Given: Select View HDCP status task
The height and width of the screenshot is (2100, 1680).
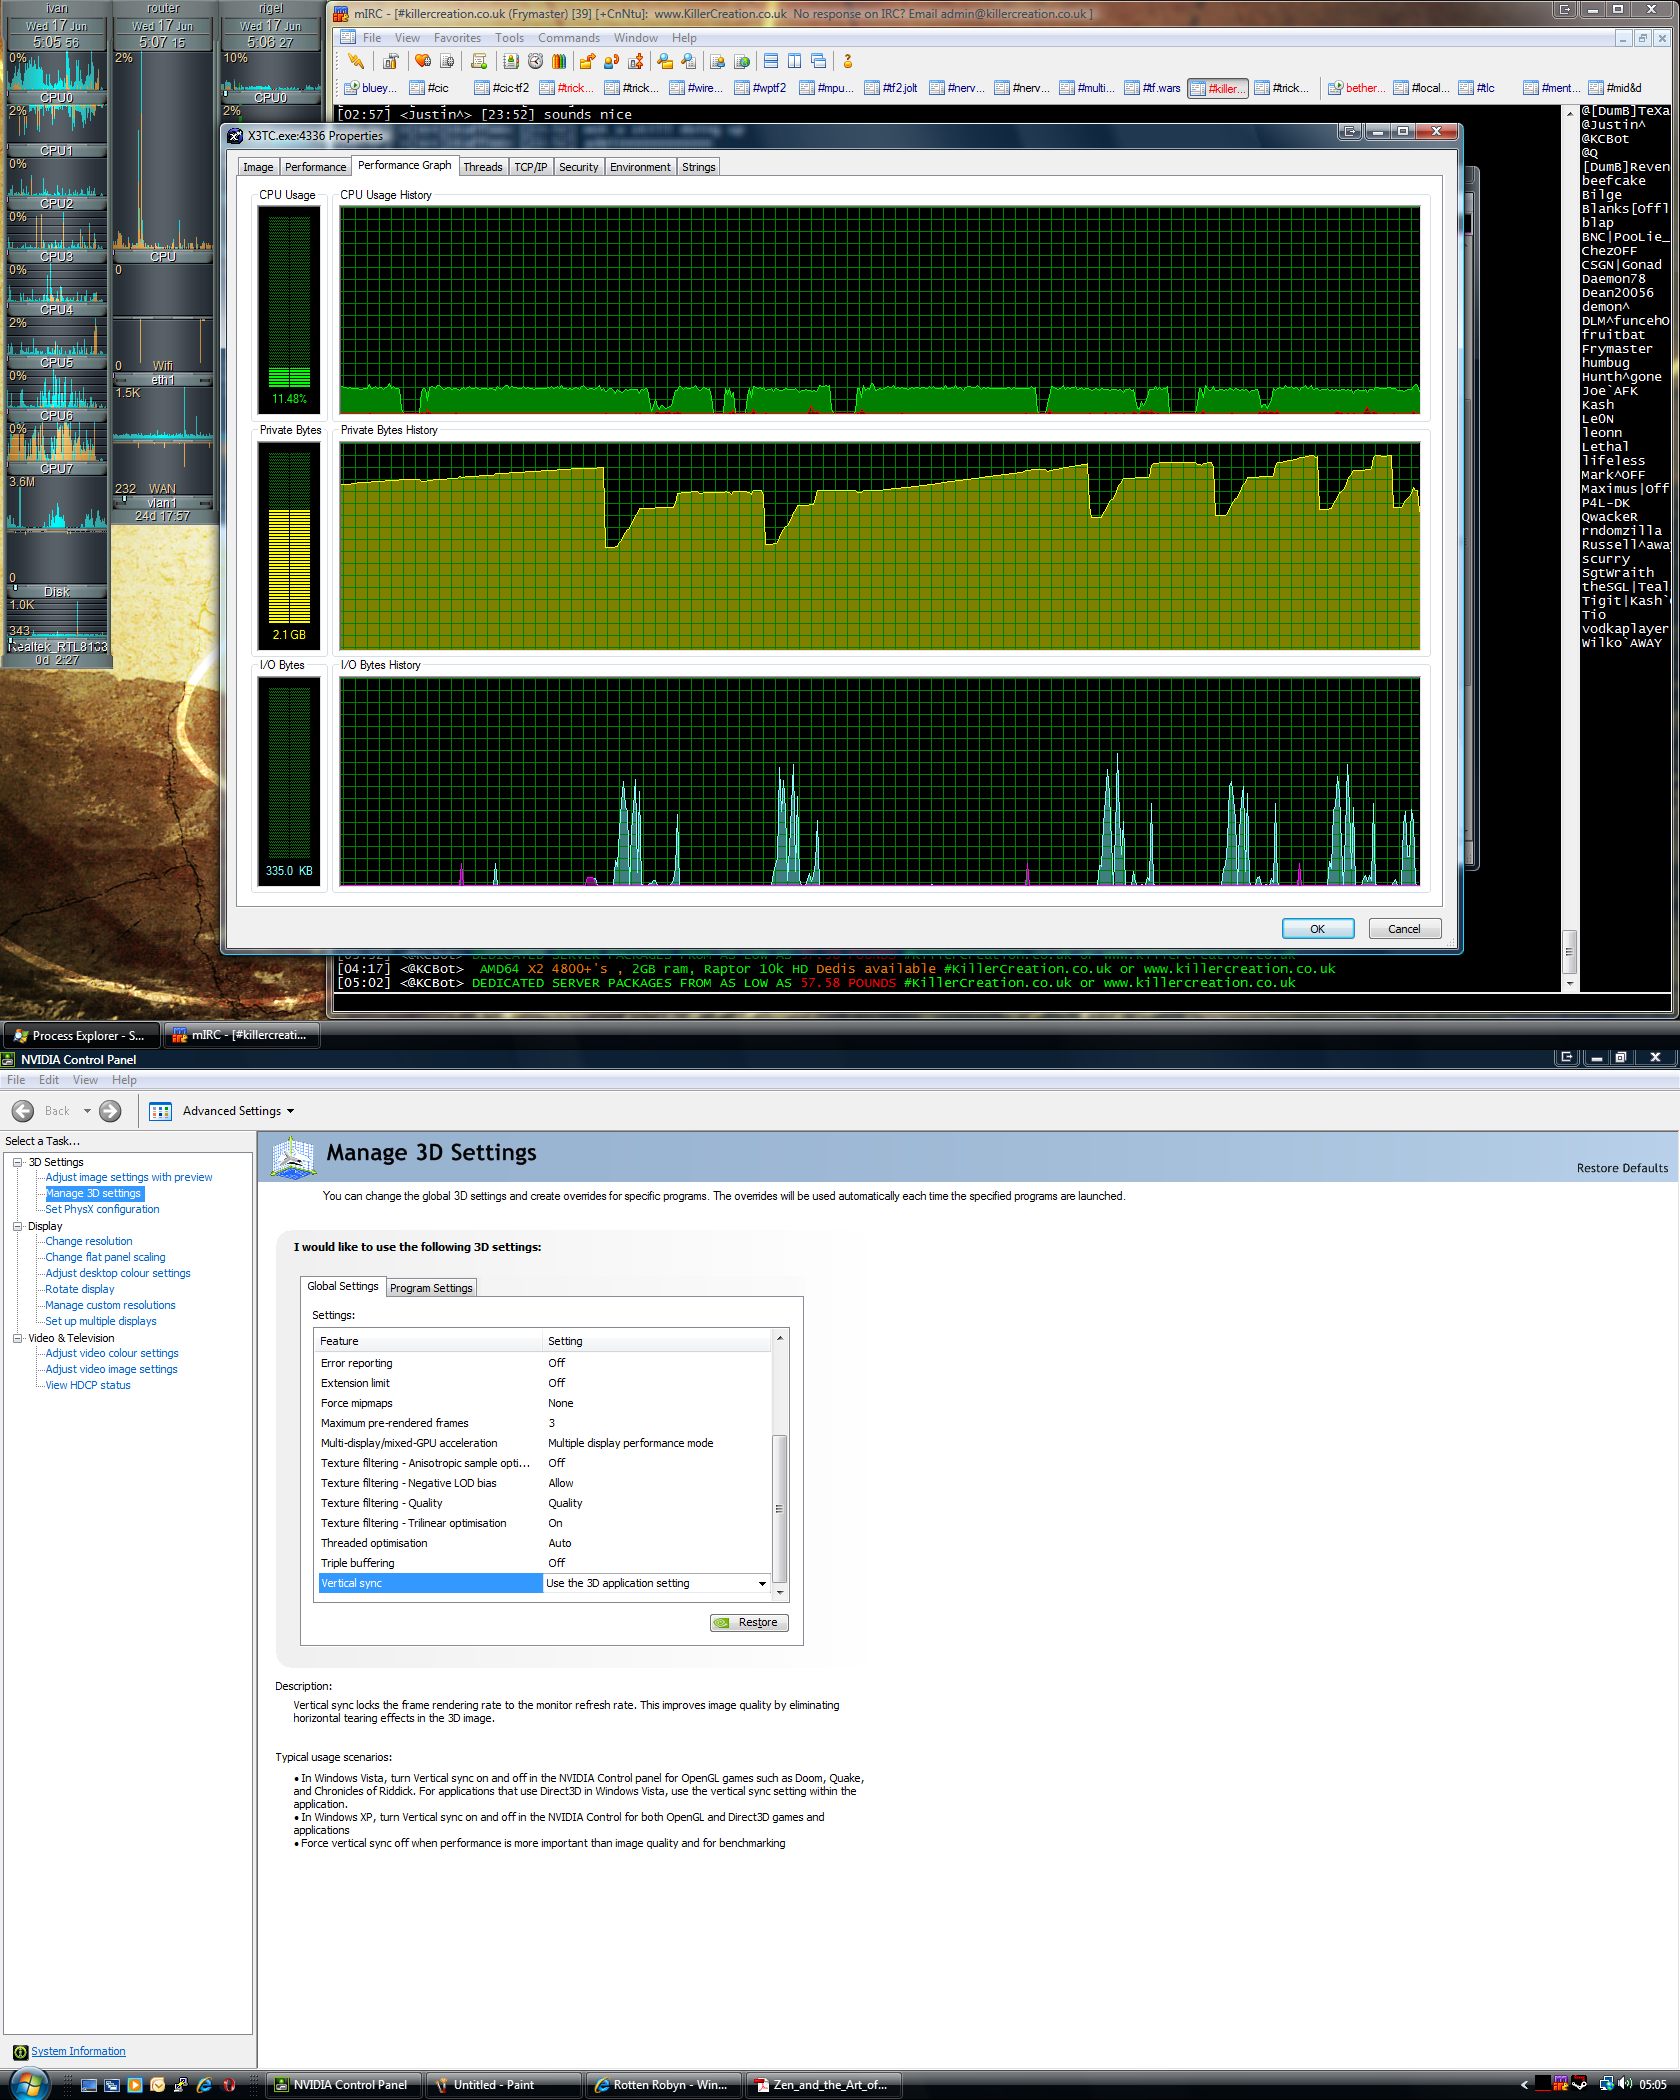Looking at the screenshot, I should pyautogui.click(x=87, y=1385).
